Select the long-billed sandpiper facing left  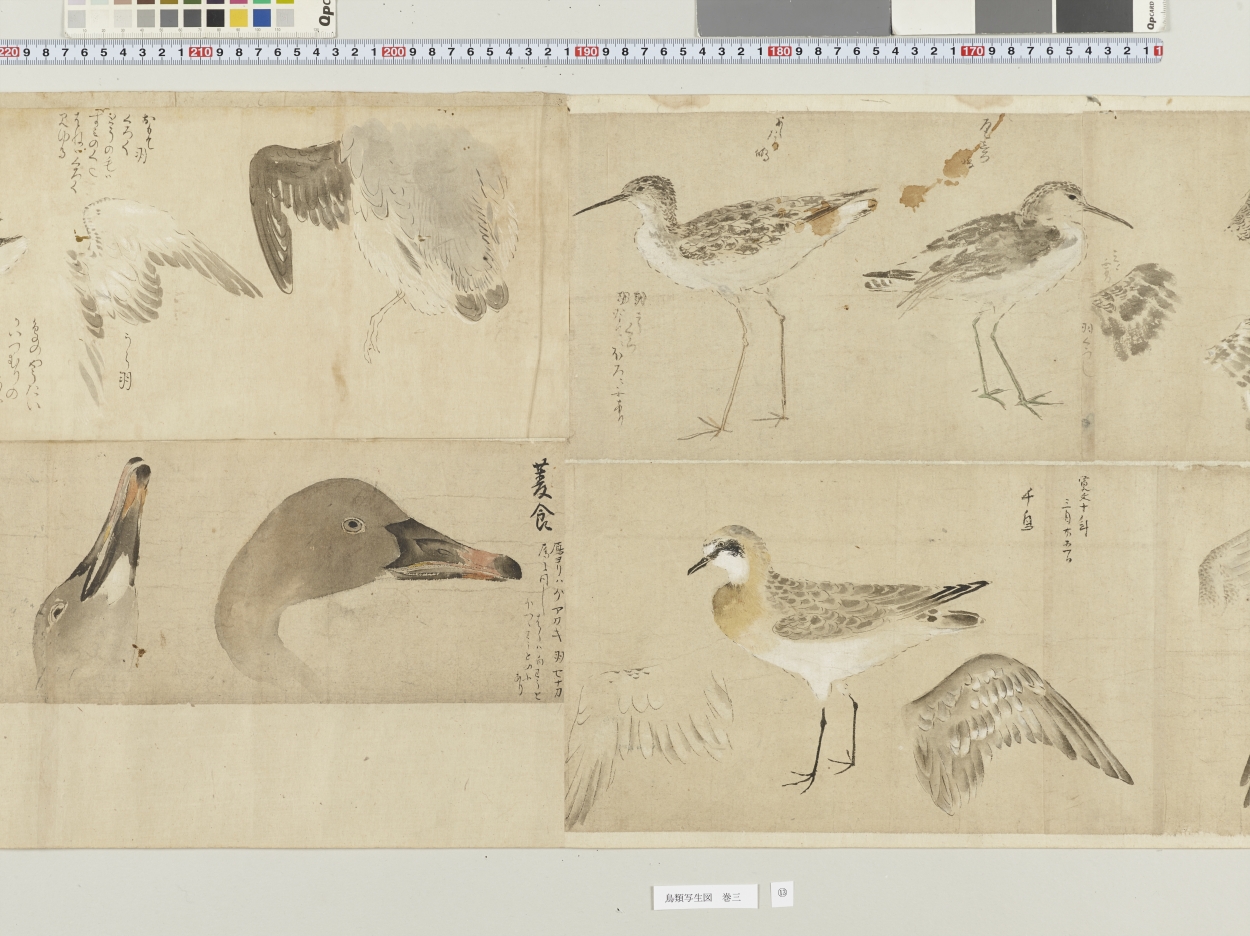(x=725, y=305)
